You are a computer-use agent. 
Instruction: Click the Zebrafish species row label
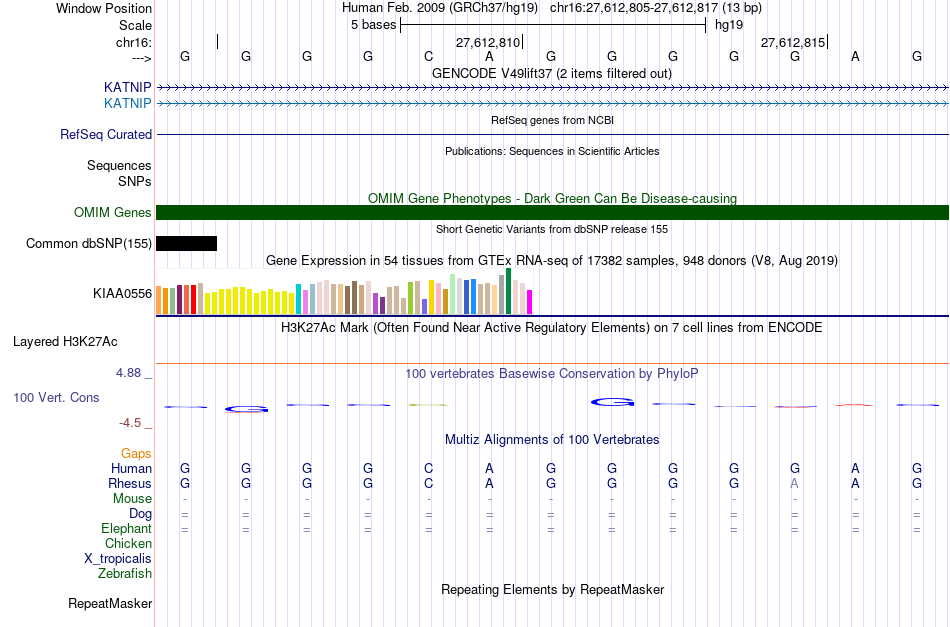pos(125,573)
